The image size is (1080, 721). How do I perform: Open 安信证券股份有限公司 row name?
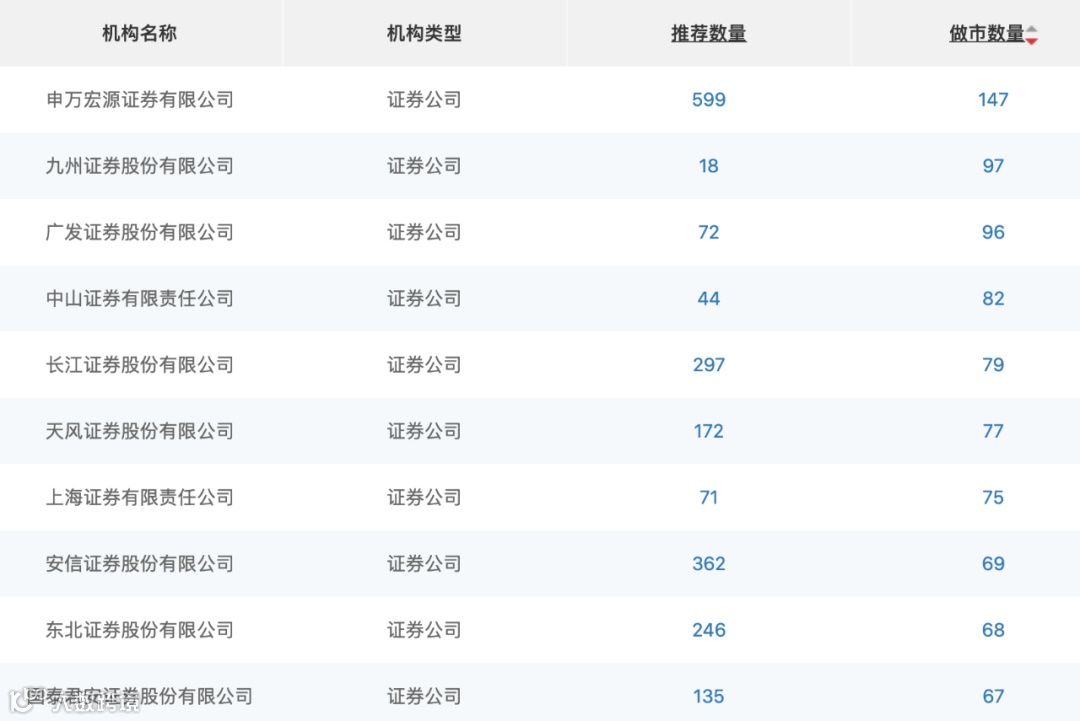(140, 563)
